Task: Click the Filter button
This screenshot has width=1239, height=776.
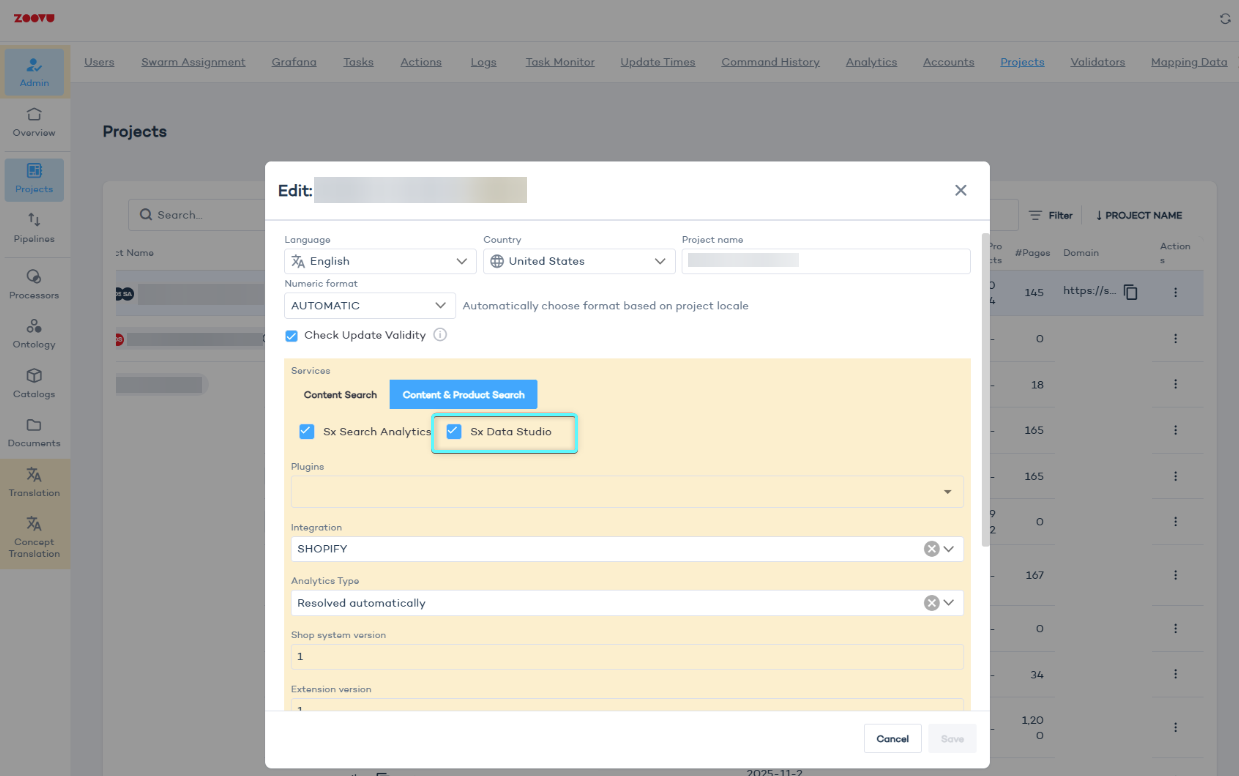Action: 1051,215
